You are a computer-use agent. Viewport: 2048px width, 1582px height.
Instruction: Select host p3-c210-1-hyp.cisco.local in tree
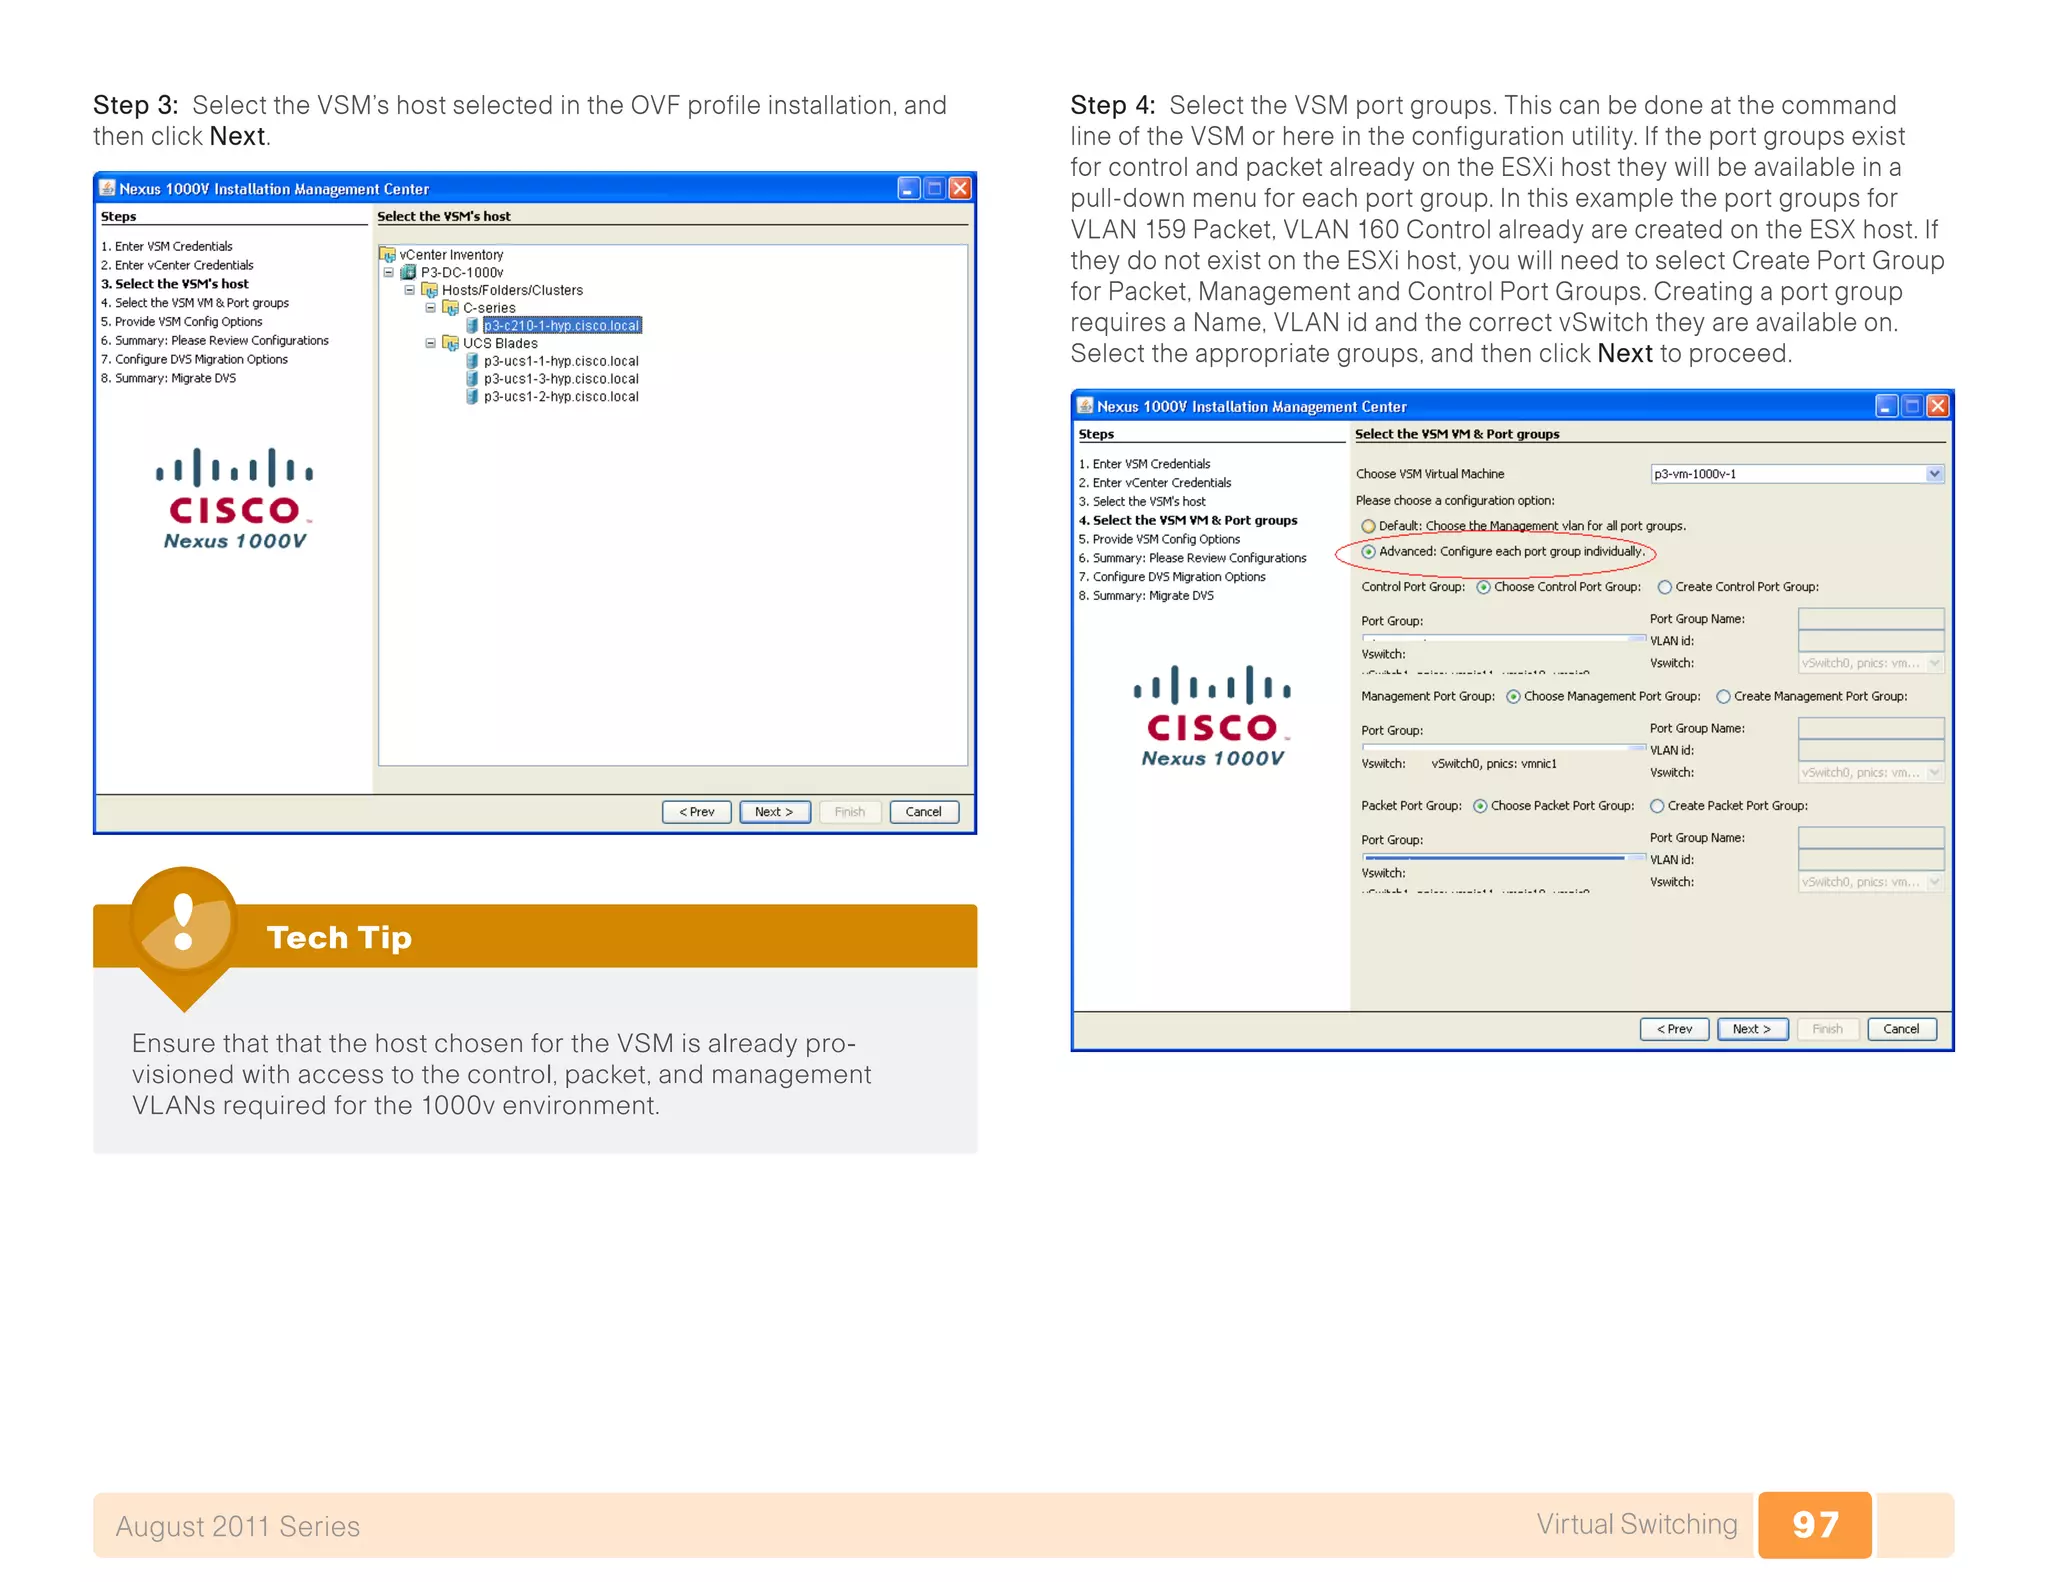(x=562, y=325)
